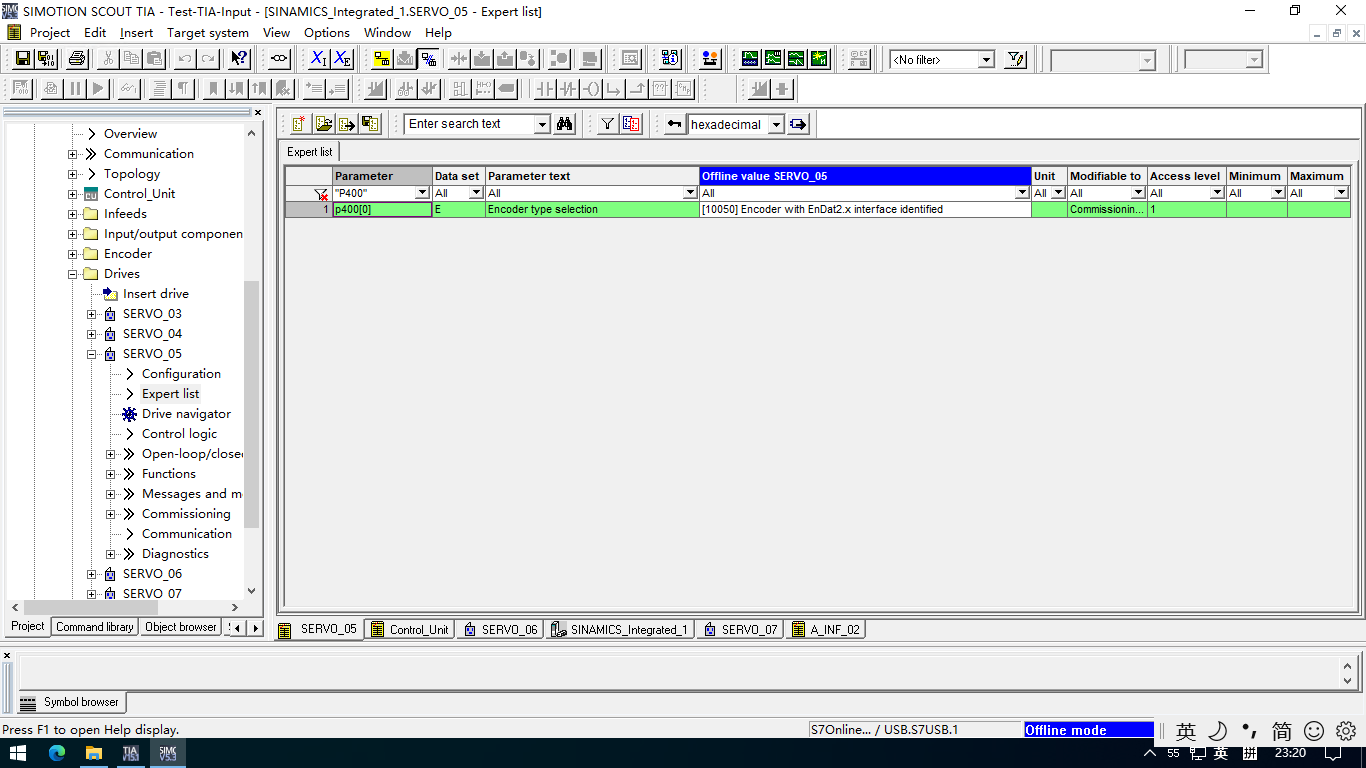Open the Project menu
The width and height of the screenshot is (1366, 768).
(x=50, y=32)
